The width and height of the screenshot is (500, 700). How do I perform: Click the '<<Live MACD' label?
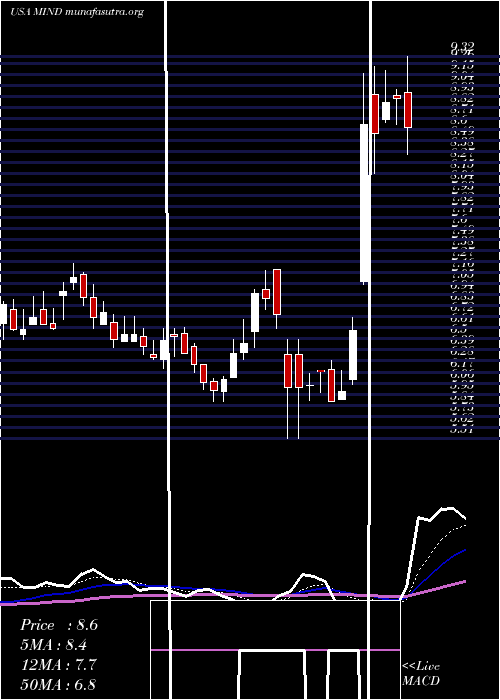click(421, 673)
